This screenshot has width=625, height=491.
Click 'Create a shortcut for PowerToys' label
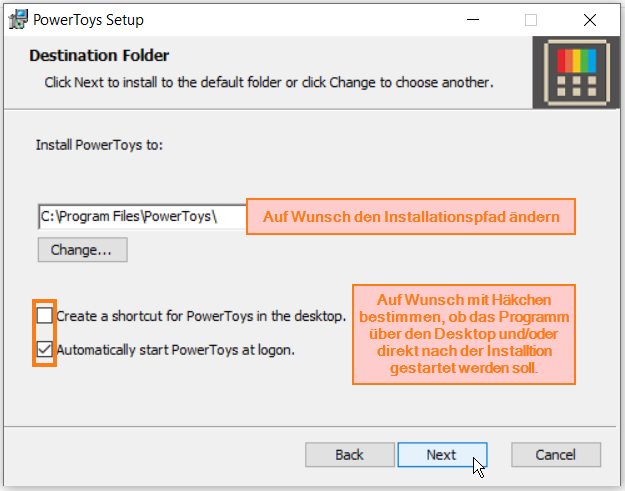click(x=201, y=316)
